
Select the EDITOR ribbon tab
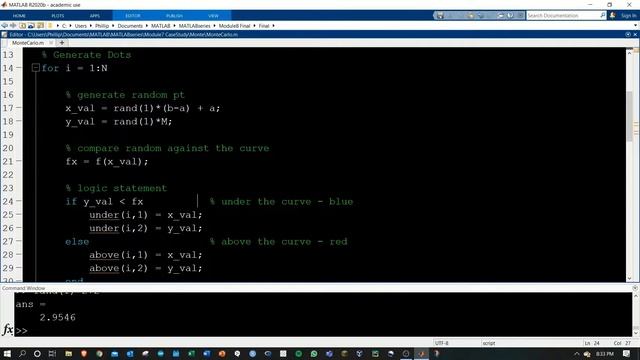(x=133, y=16)
